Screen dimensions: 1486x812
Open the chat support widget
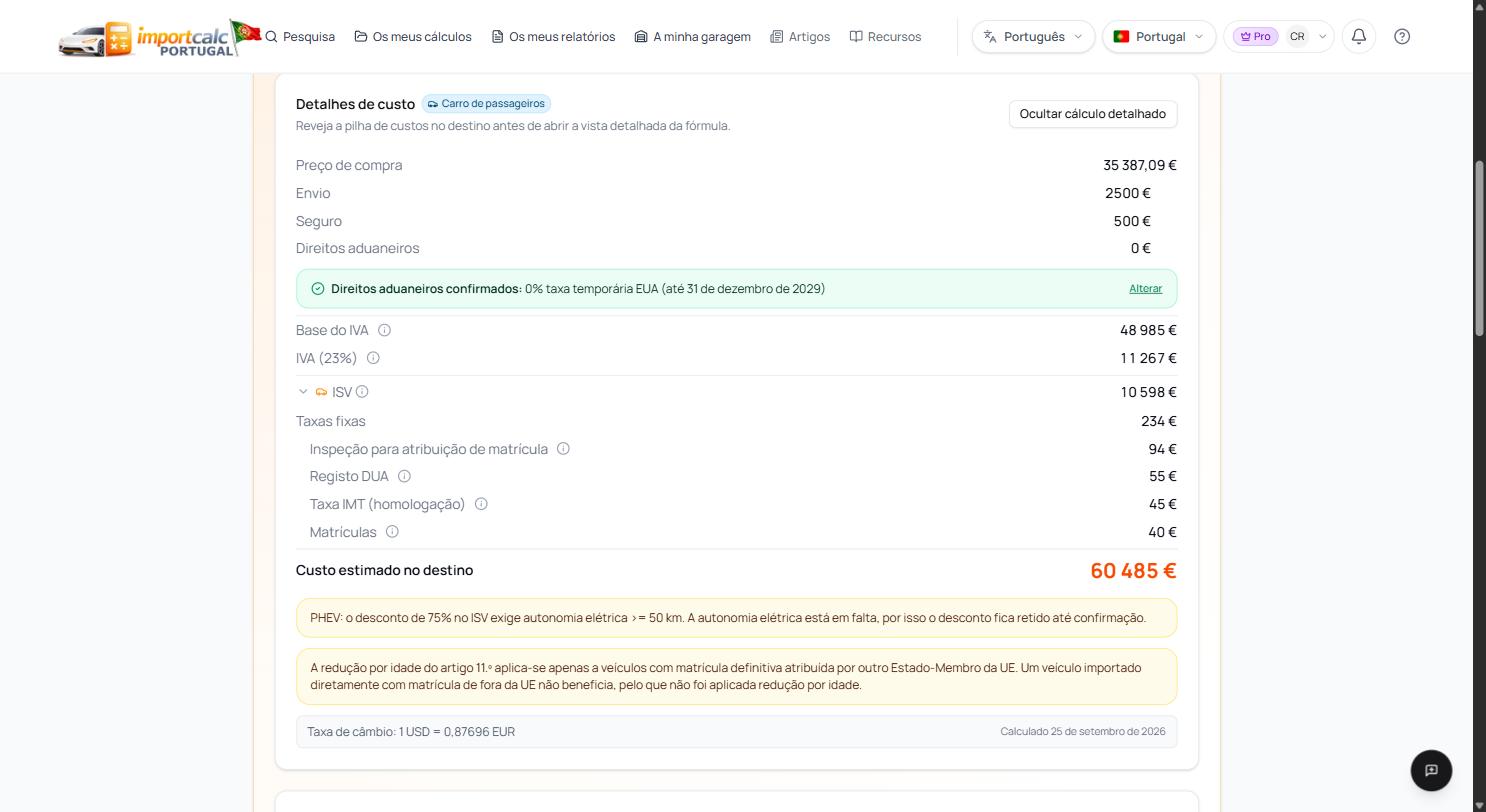point(1431,770)
